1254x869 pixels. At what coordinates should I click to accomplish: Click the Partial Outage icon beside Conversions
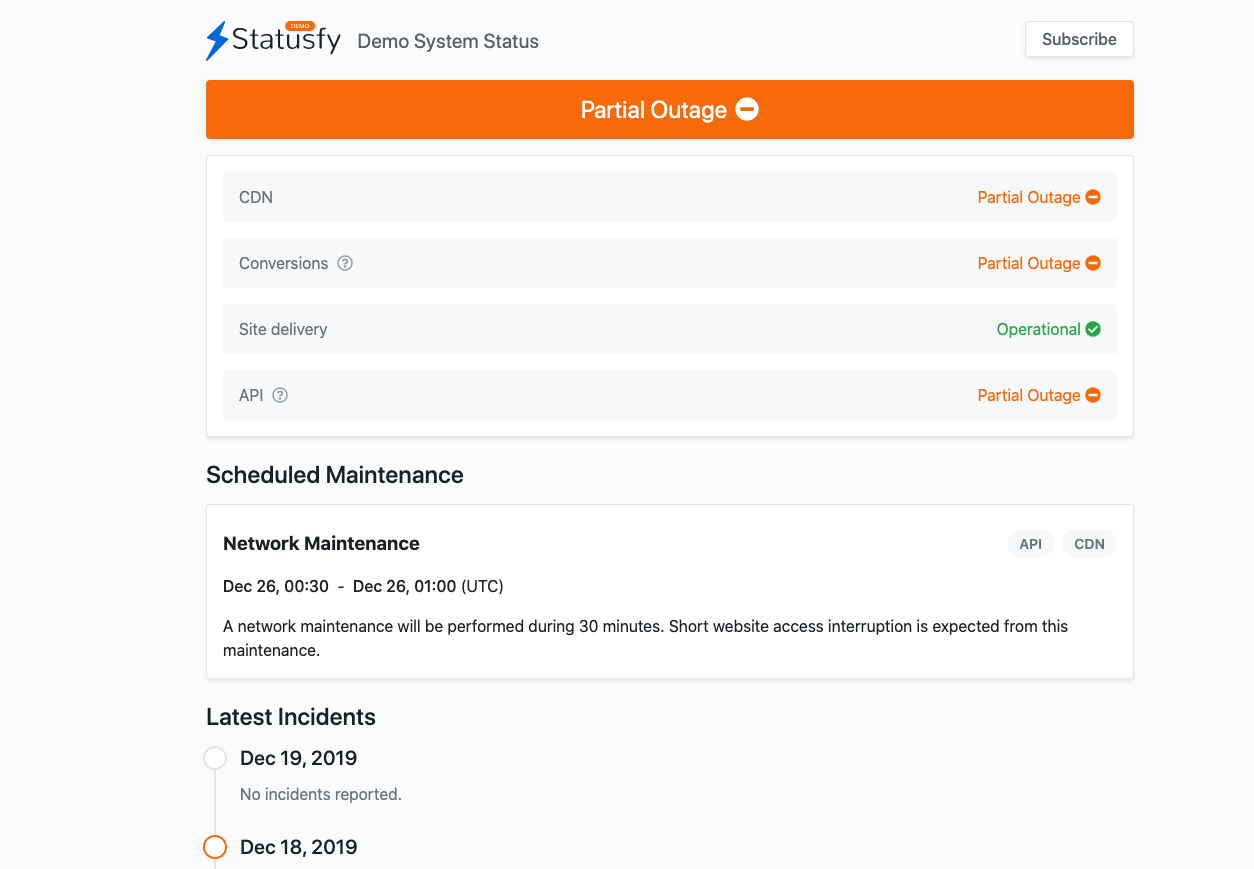pyautogui.click(x=1092, y=263)
